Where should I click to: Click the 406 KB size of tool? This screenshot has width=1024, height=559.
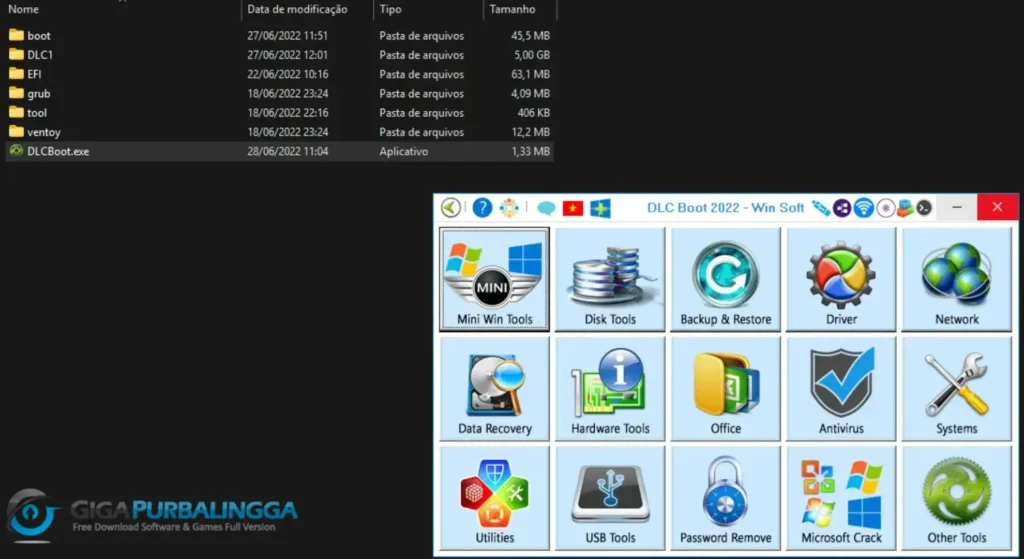[534, 112]
